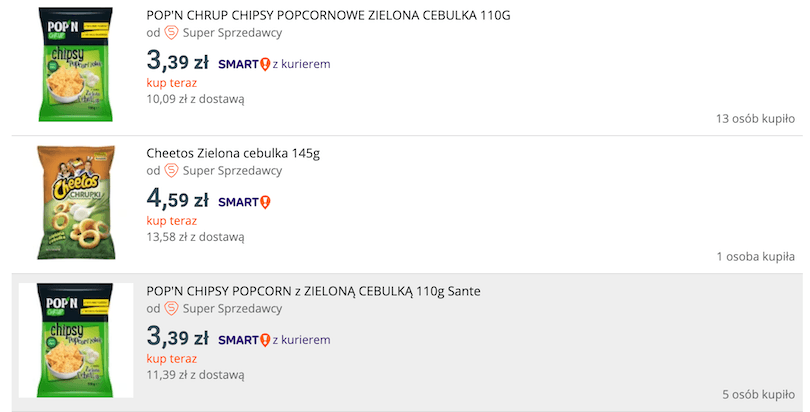Click 'kup teraz' on Sante popcorn listing
The image size is (810, 412).
(172, 358)
